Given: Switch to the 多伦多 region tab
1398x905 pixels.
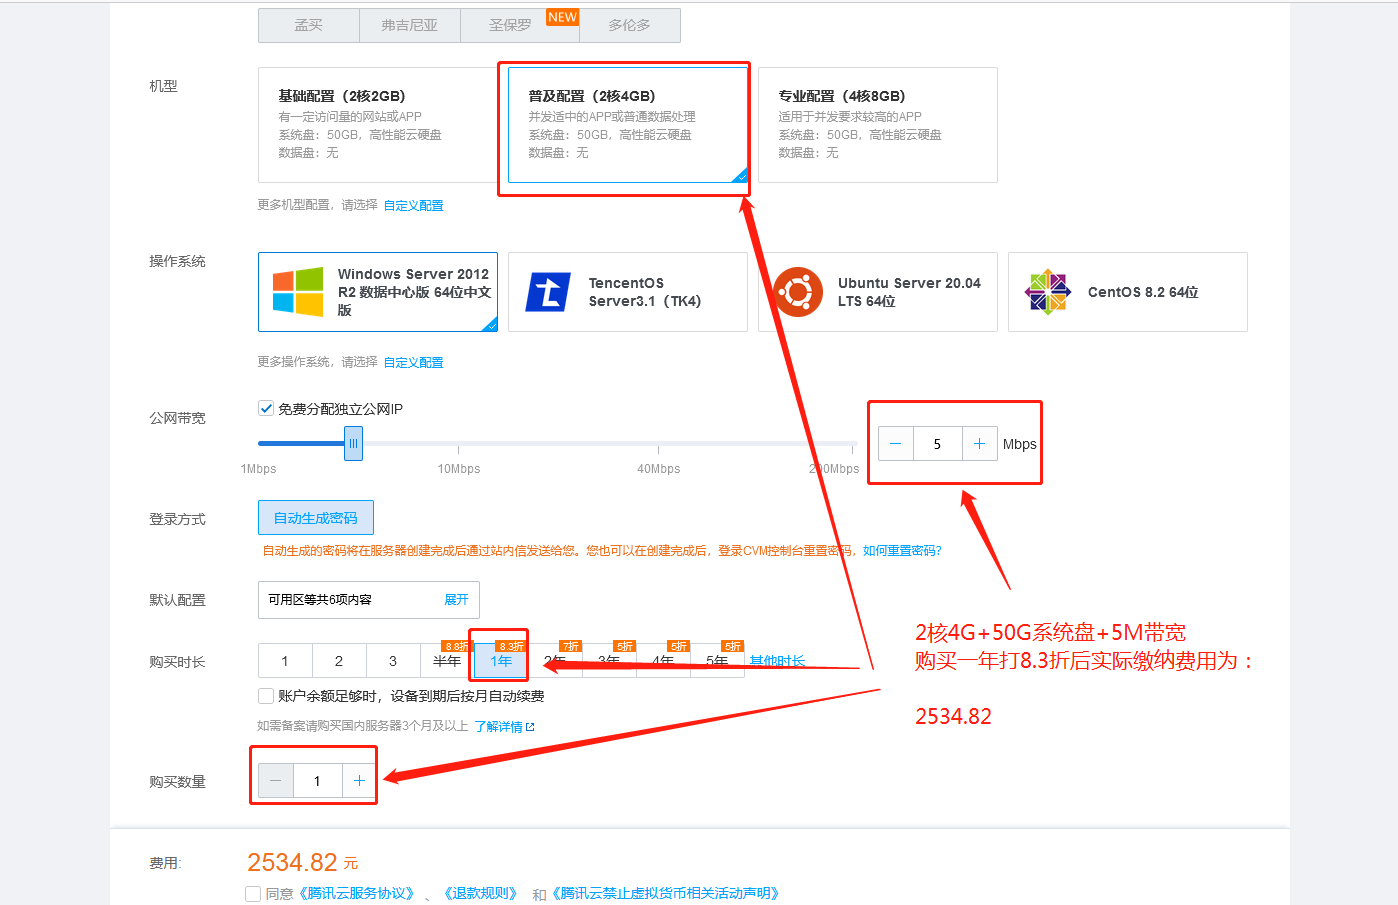Looking at the screenshot, I should (629, 26).
